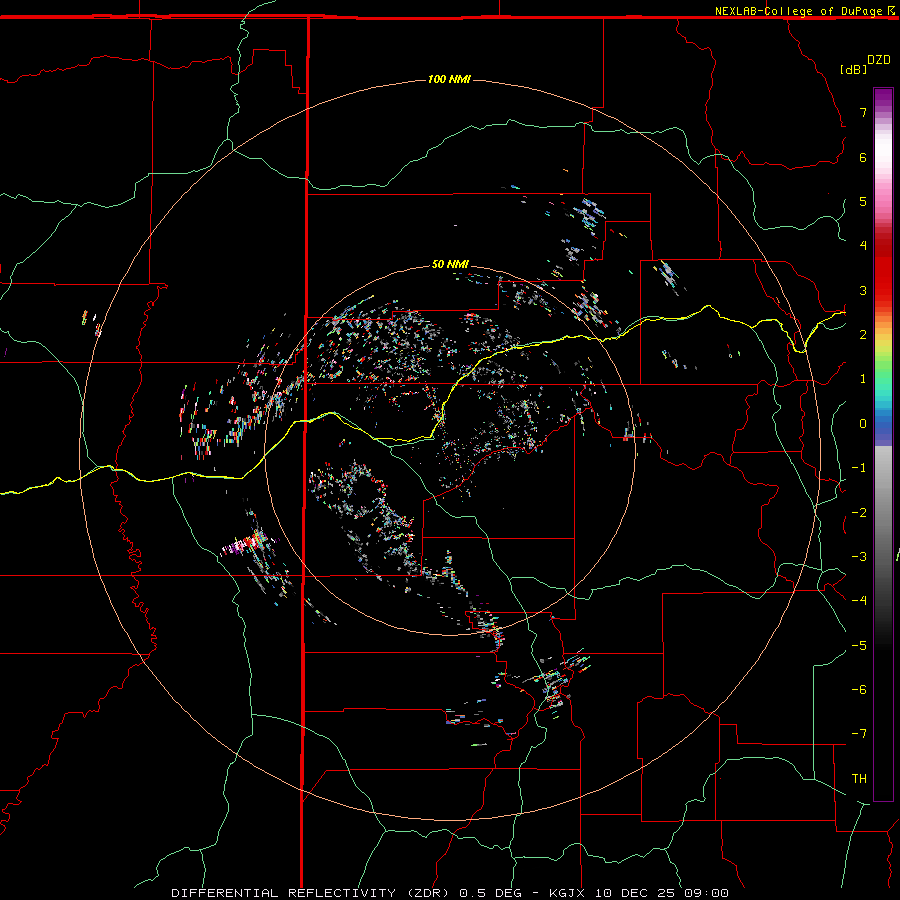Click the Differential Reflectivity caption at bottom

pos(450,893)
